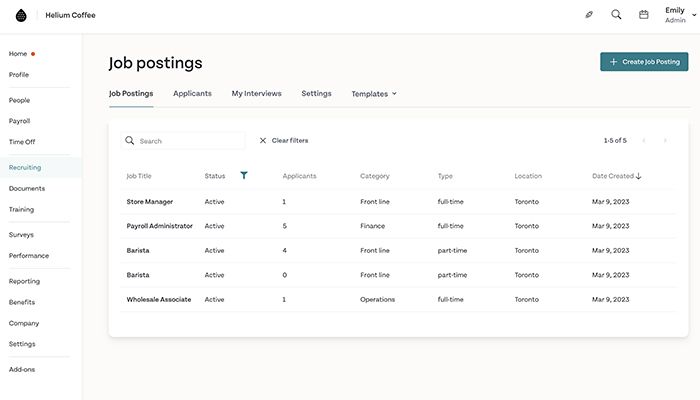This screenshot has height=400, width=700.
Task: Sort by Date Created arrow
Action: point(639,176)
